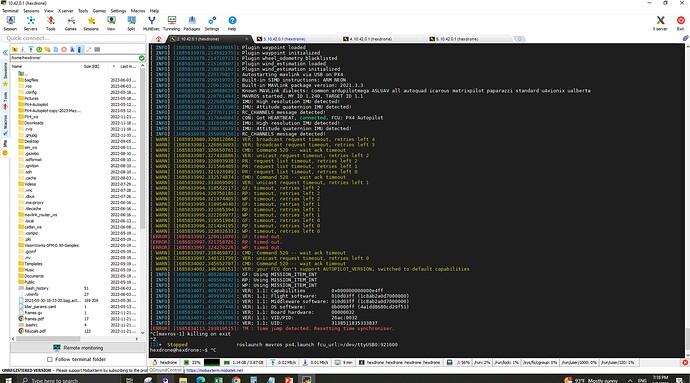
Task: Click the remote path input field
Action: [74, 58]
